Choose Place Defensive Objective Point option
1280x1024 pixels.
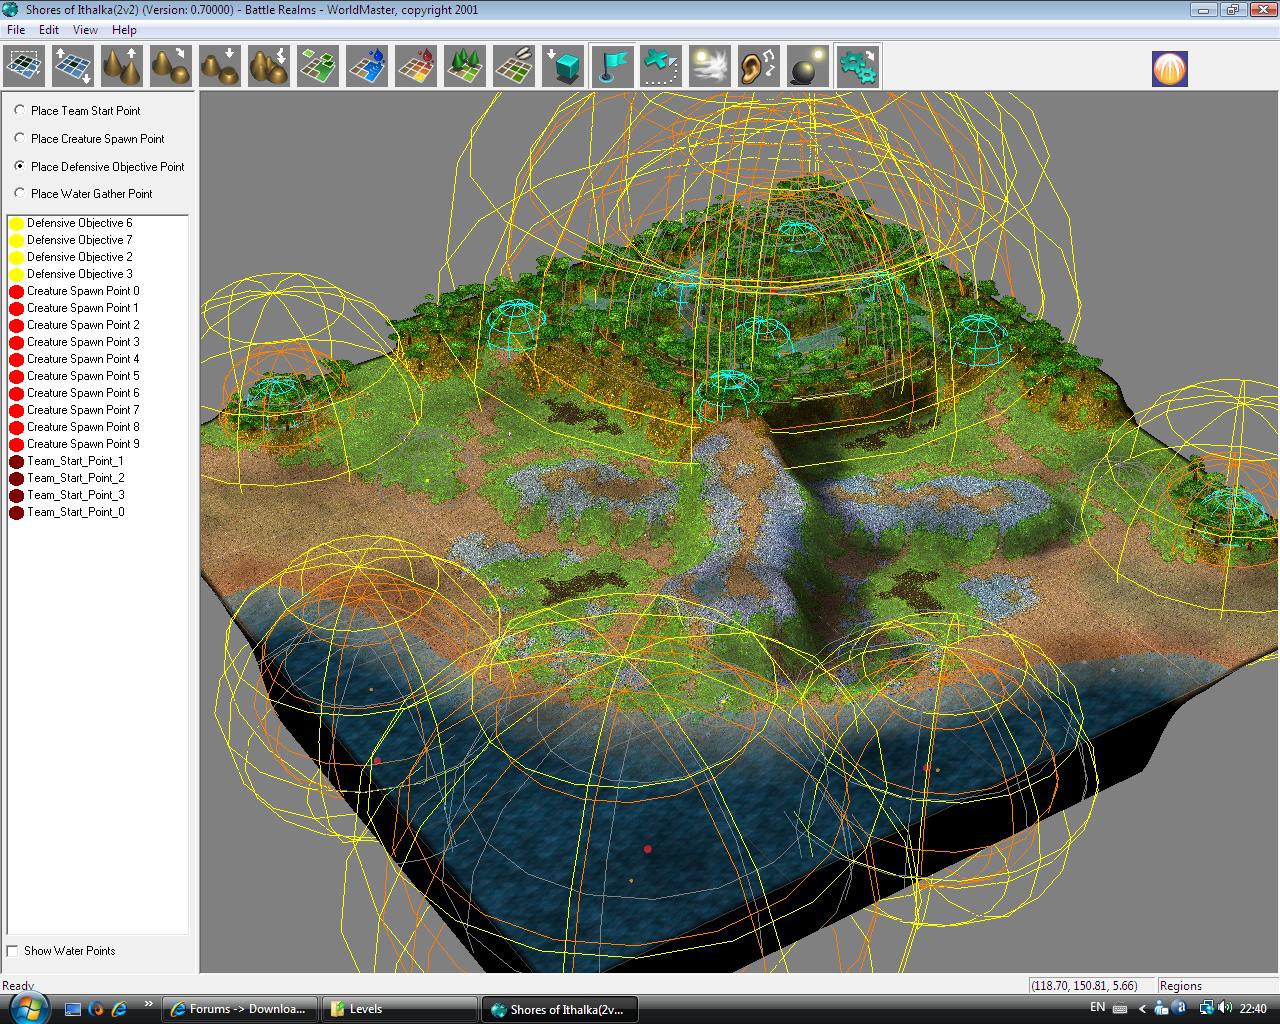click(x=20, y=166)
